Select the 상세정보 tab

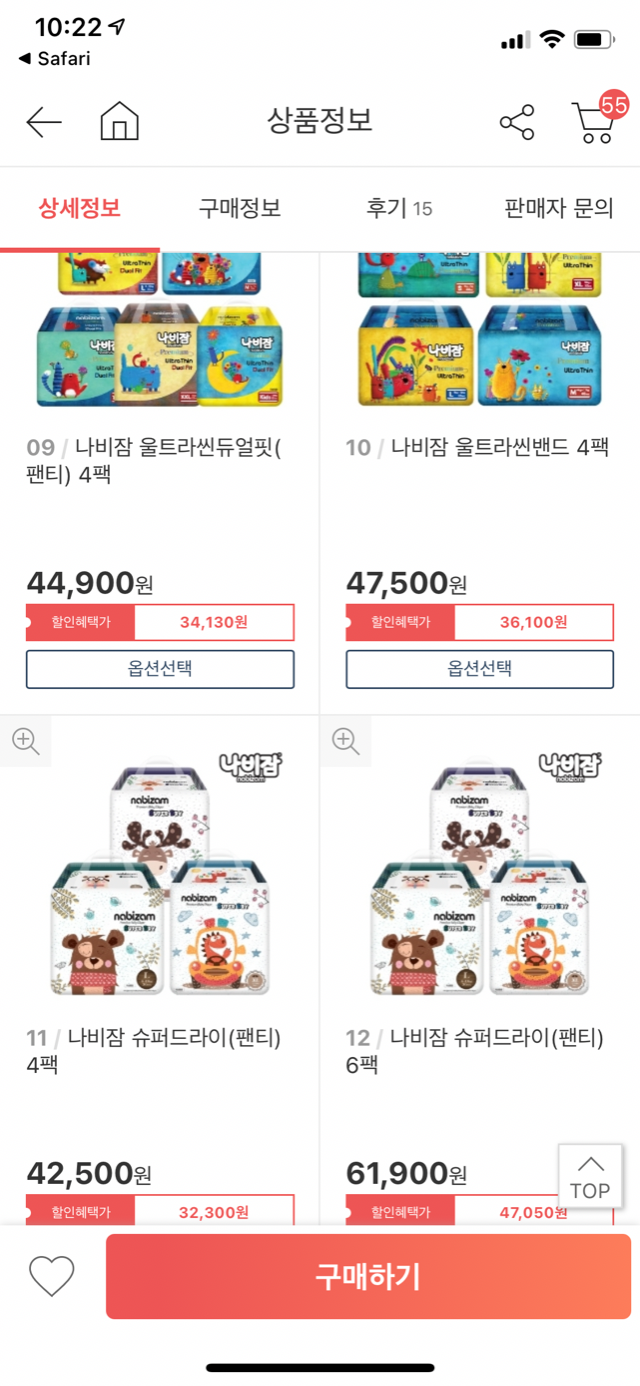pos(80,208)
